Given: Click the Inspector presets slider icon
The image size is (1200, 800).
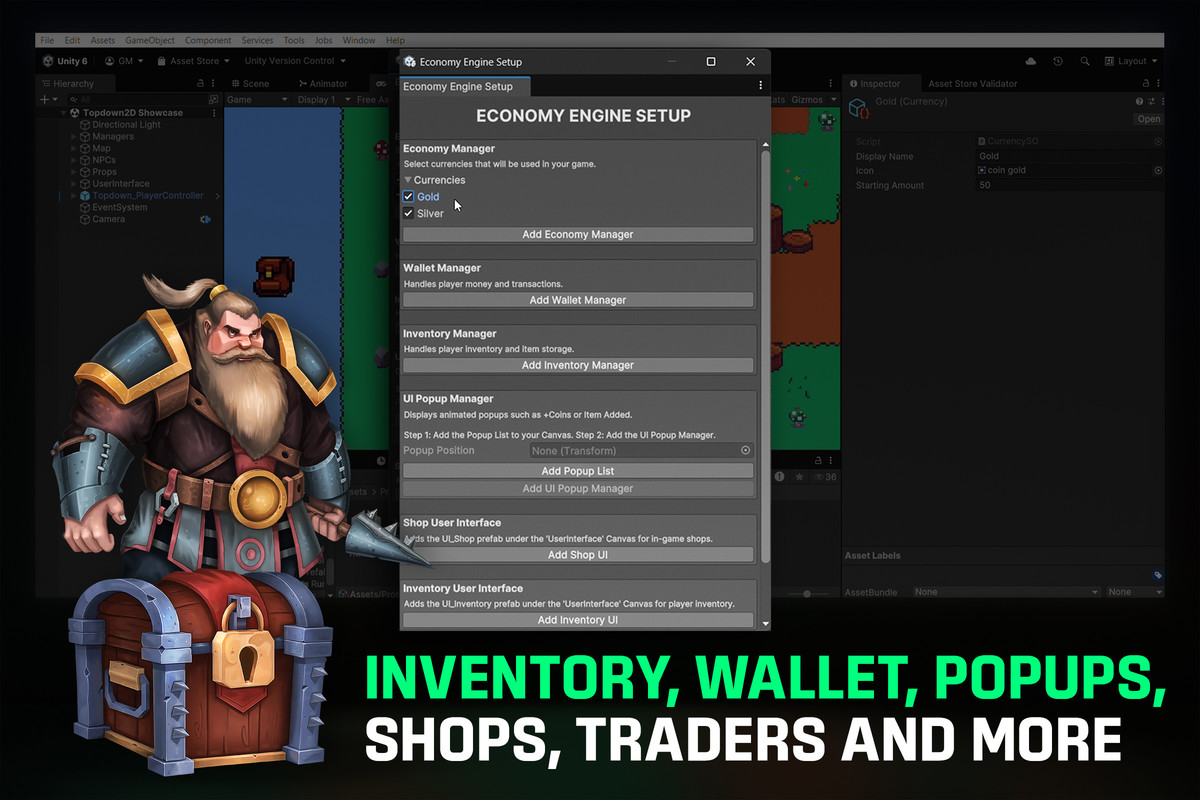Looking at the screenshot, I should pyautogui.click(x=1151, y=101).
